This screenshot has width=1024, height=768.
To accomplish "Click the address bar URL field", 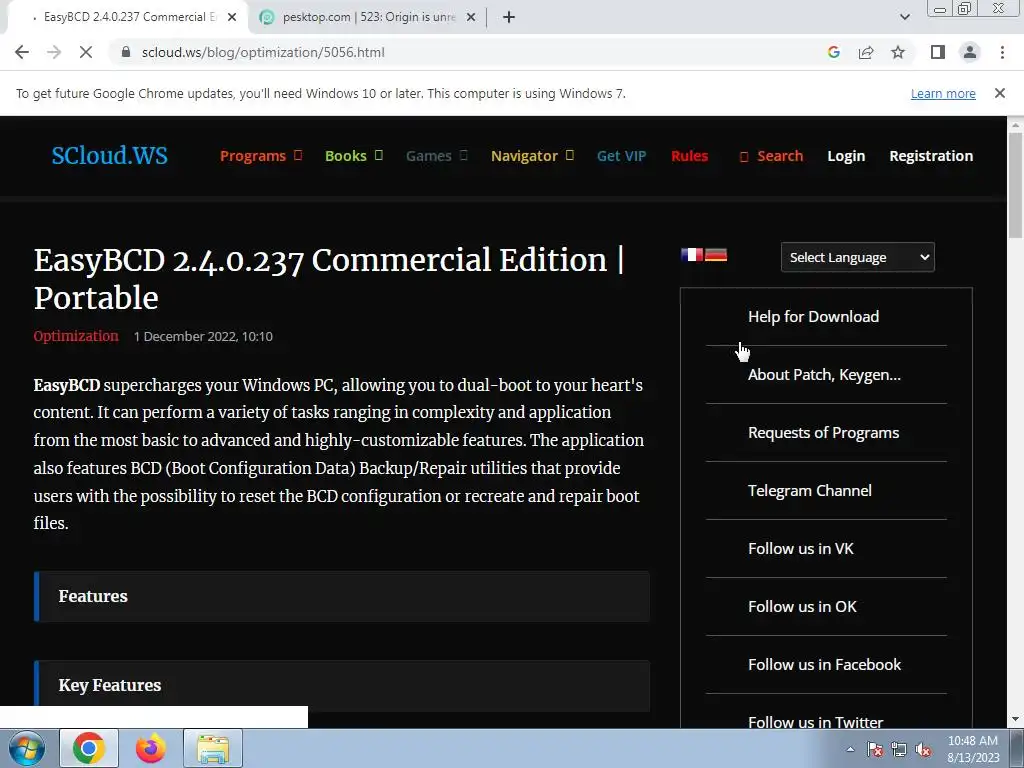I will (263, 52).
